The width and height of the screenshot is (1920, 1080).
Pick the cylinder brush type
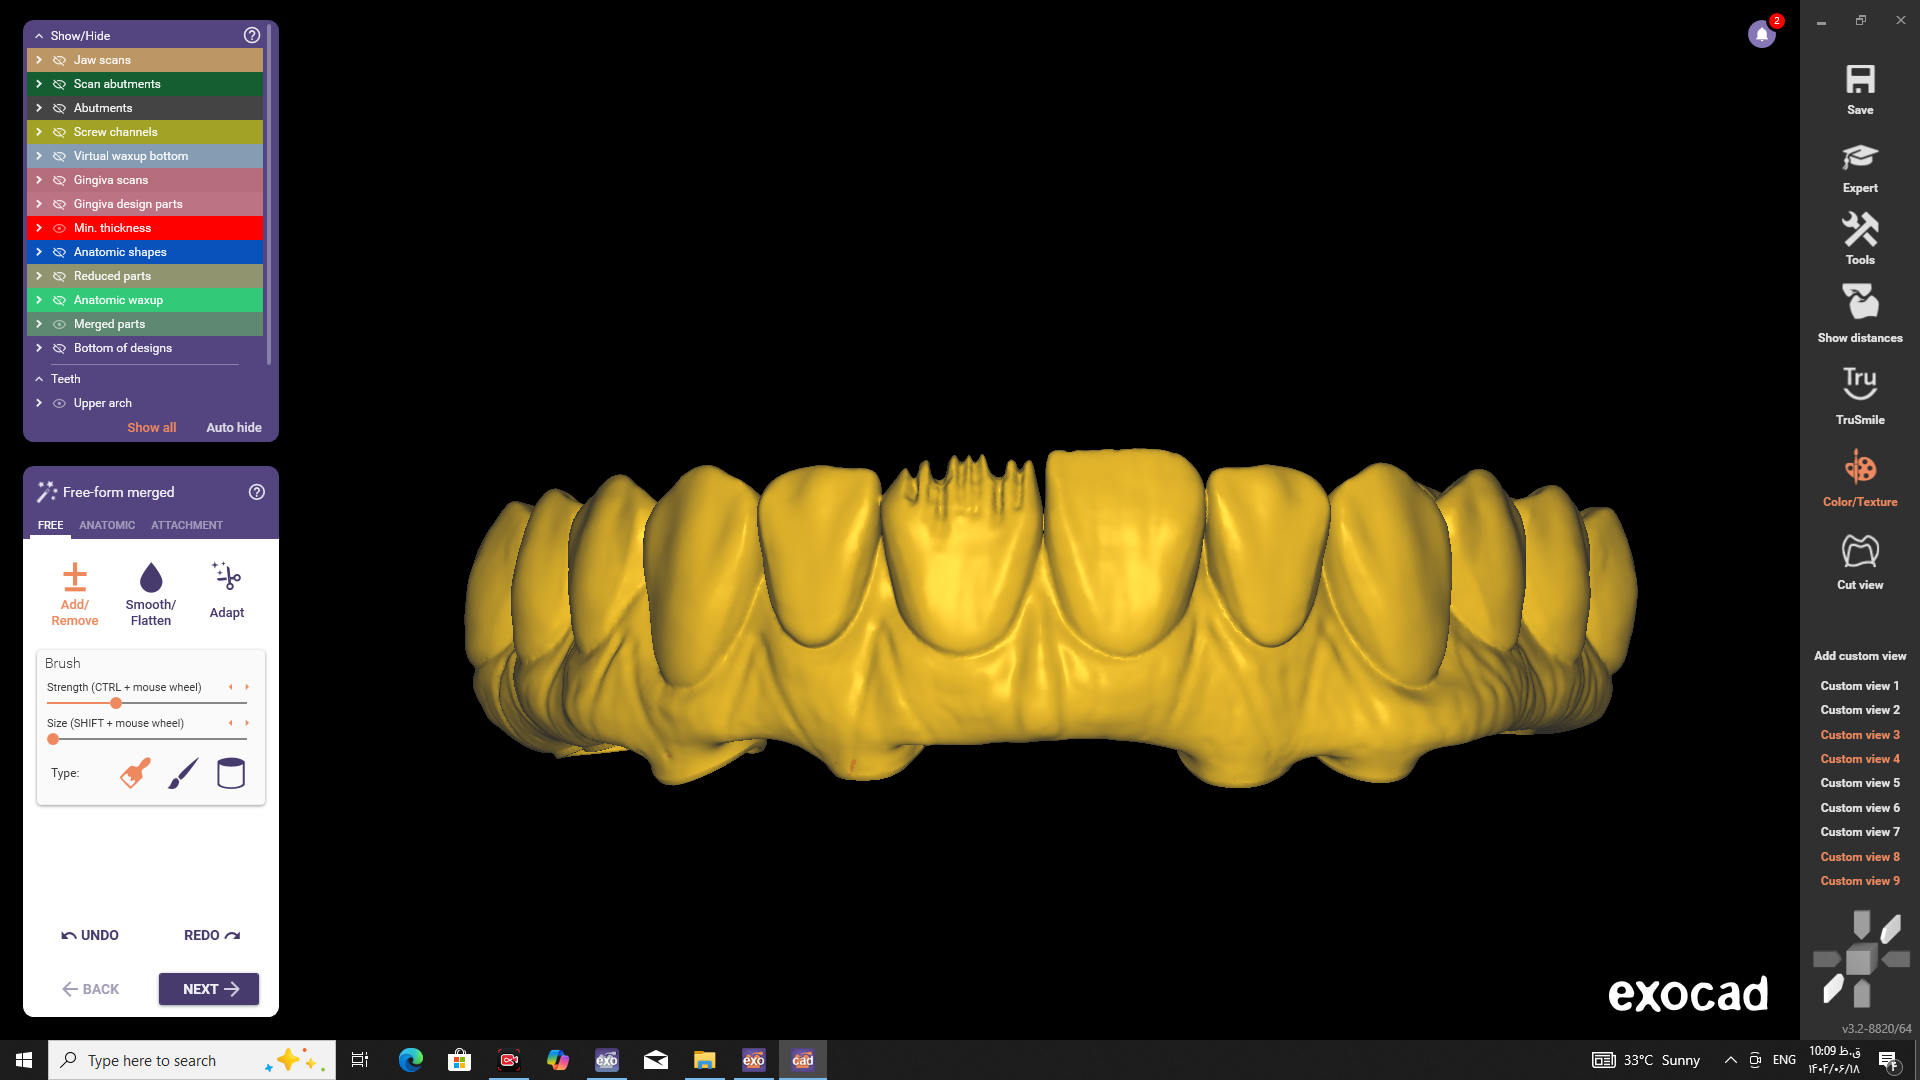point(231,773)
